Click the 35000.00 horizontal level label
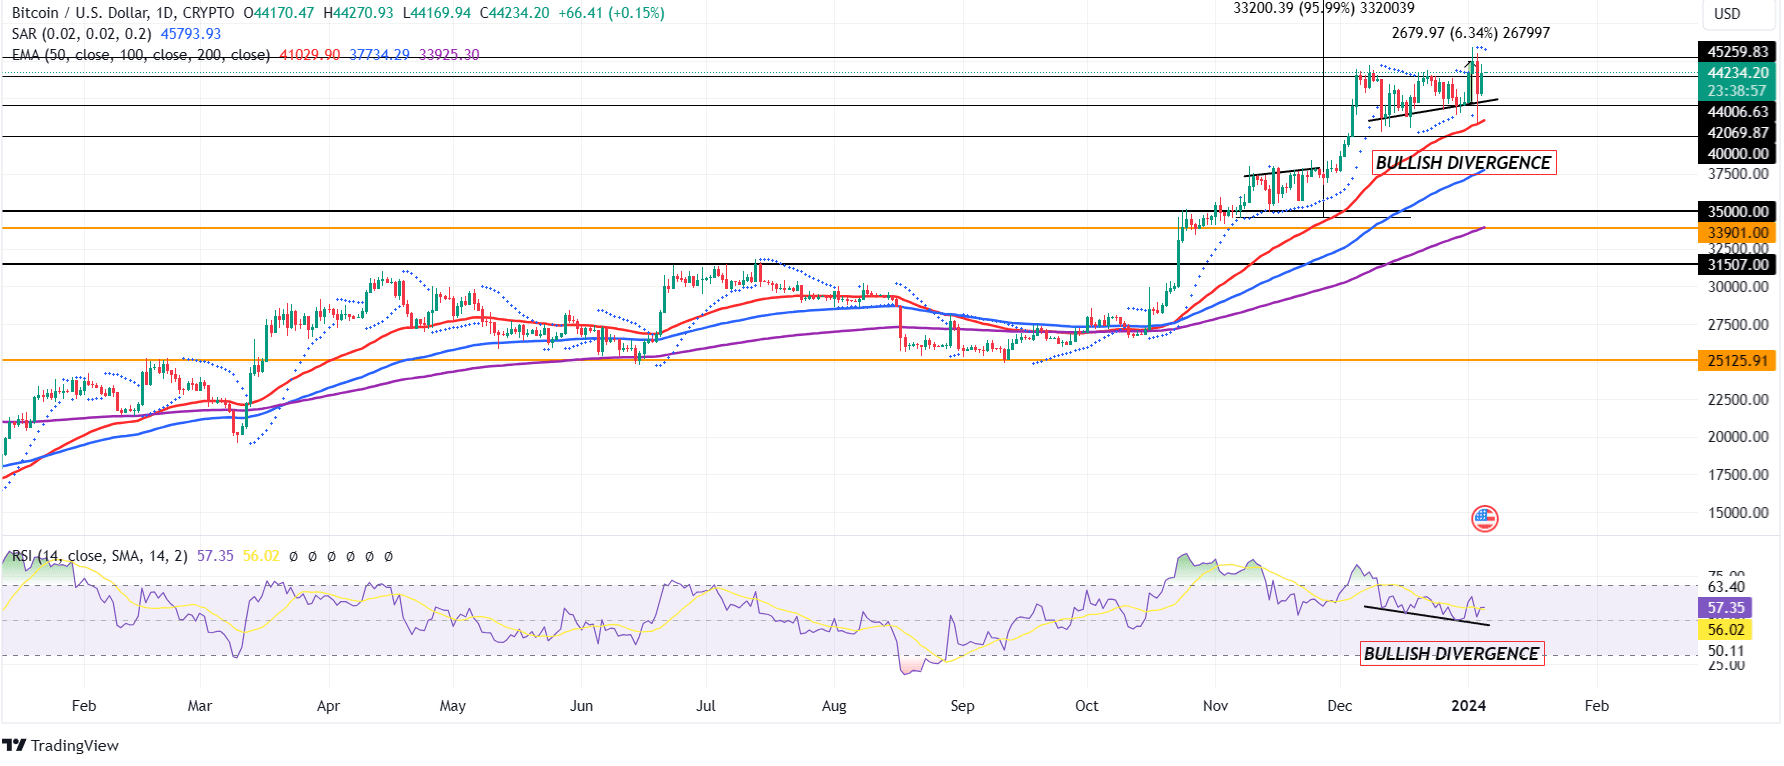The height and width of the screenshot is (766, 1784). (1737, 212)
